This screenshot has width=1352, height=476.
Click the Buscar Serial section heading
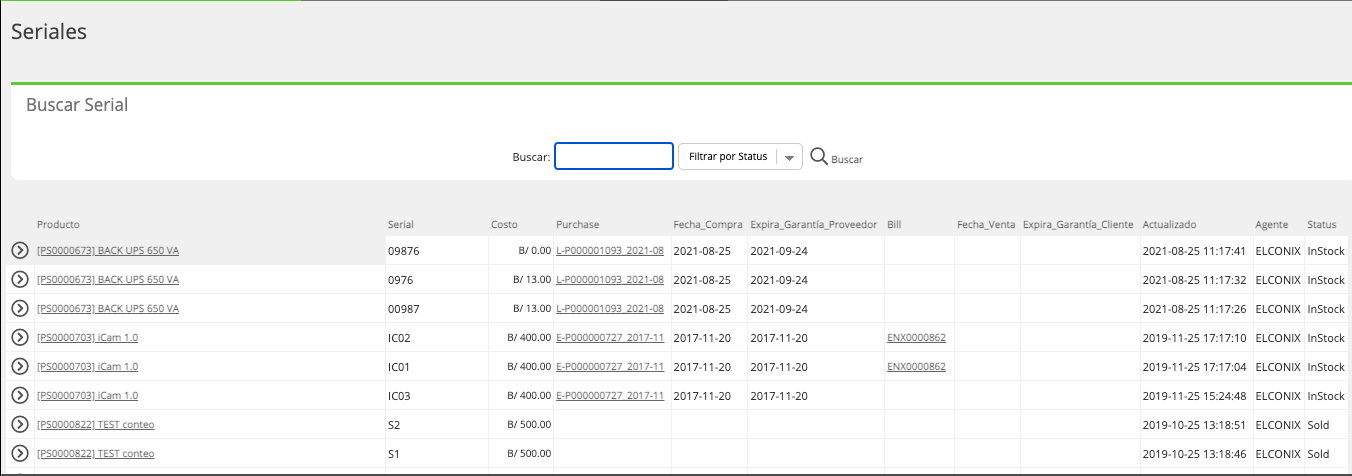(77, 104)
